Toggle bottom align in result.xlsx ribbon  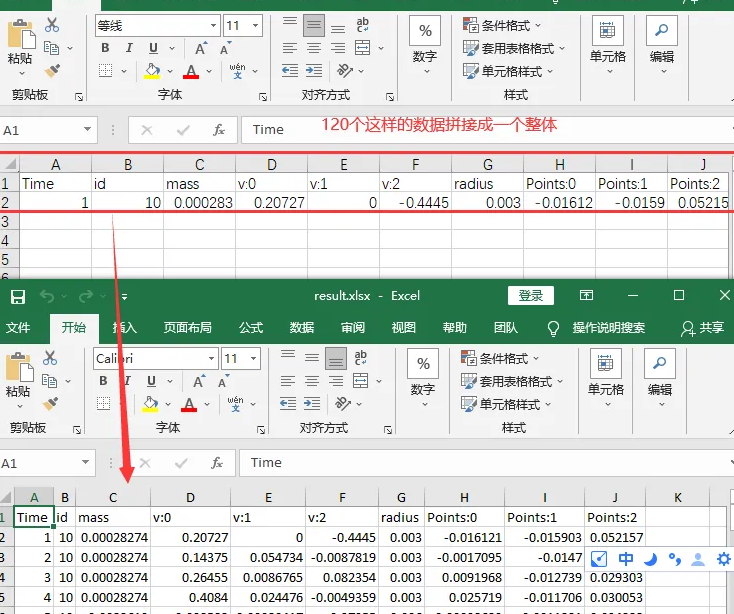pos(336,359)
